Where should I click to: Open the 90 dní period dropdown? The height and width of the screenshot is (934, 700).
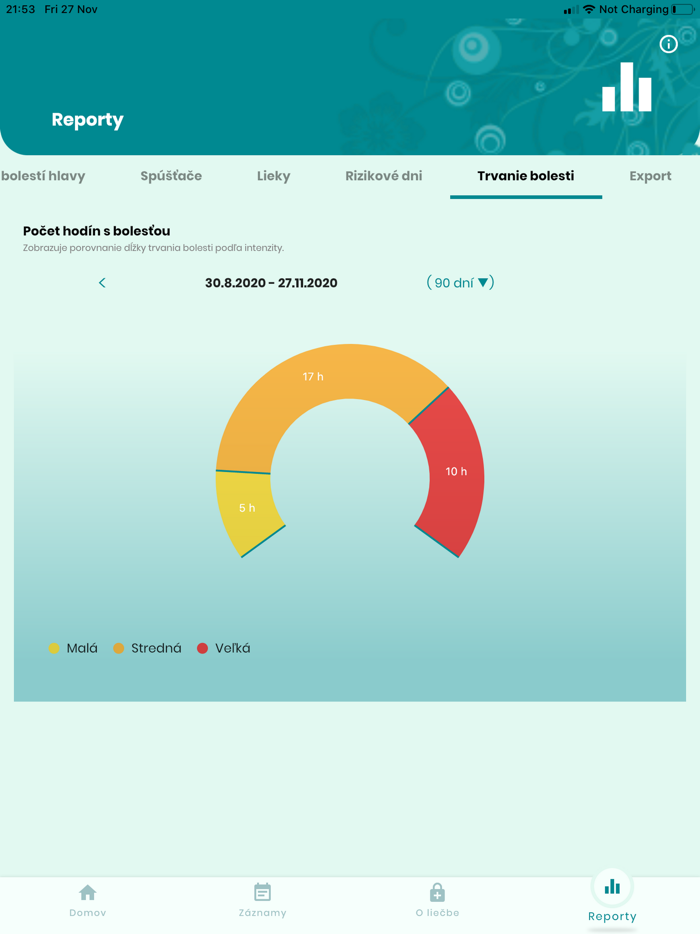click(x=460, y=283)
